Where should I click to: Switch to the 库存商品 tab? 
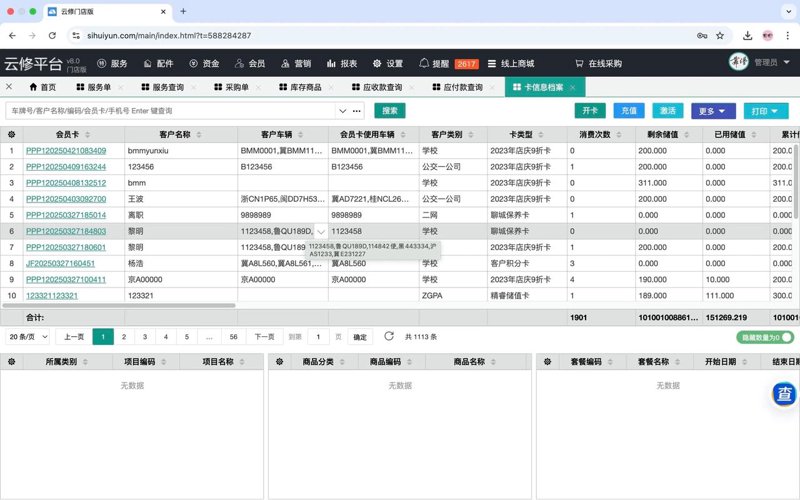pos(301,87)
